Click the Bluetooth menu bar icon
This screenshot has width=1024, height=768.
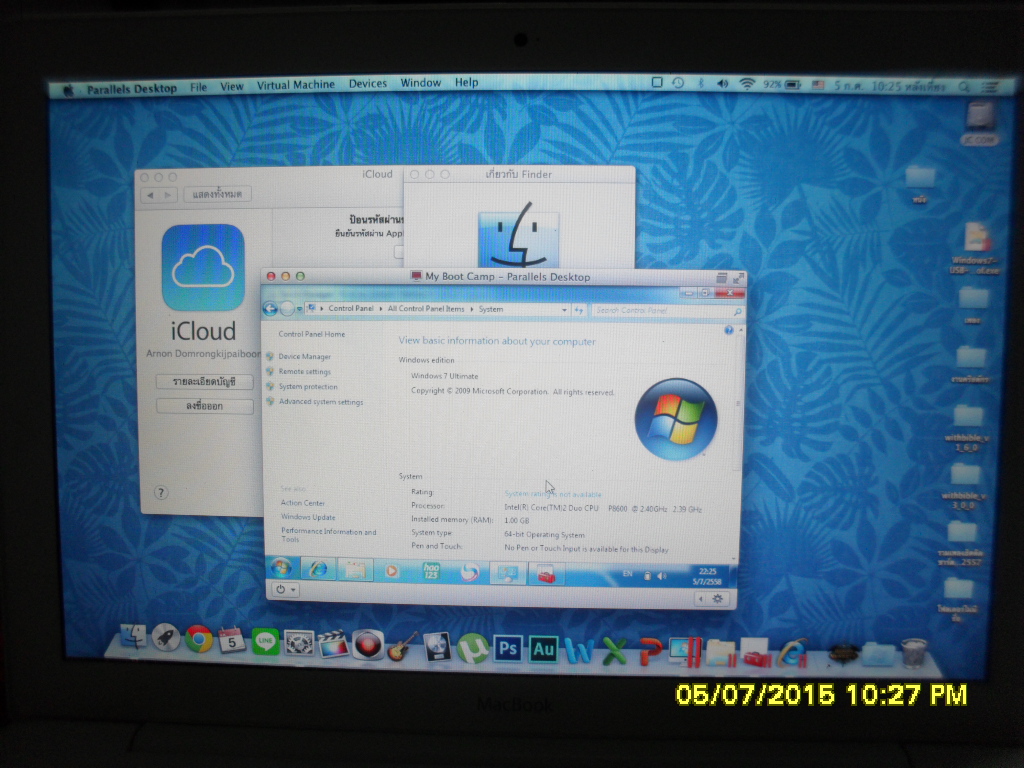(700, 84)
